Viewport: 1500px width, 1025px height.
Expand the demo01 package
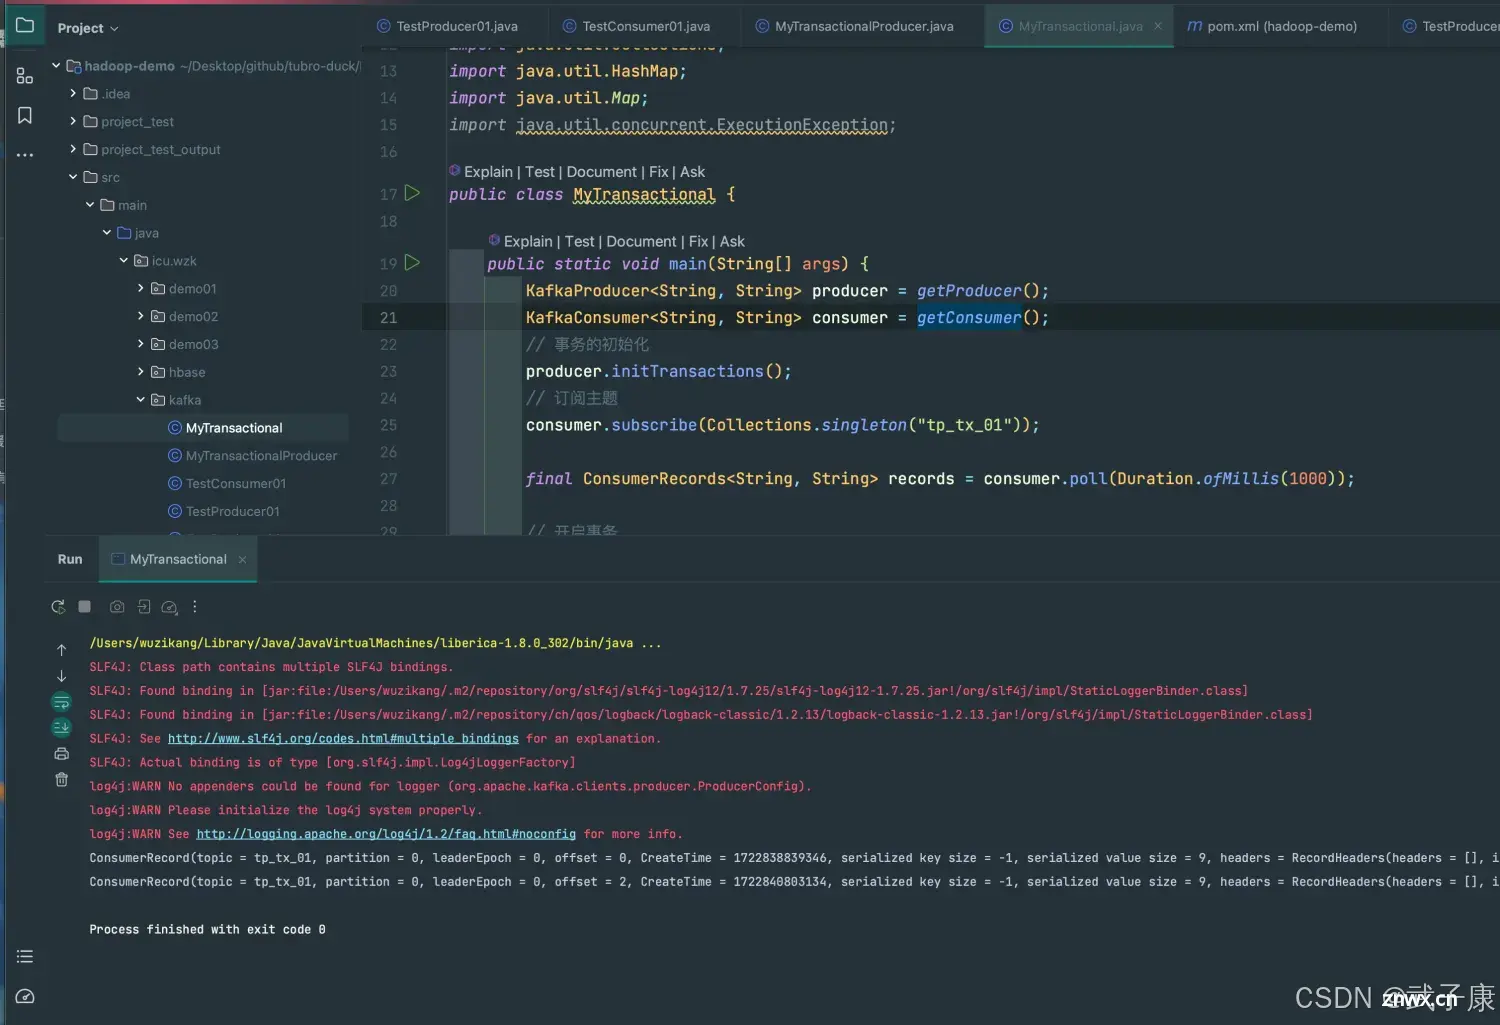click(x=141, y=289)
